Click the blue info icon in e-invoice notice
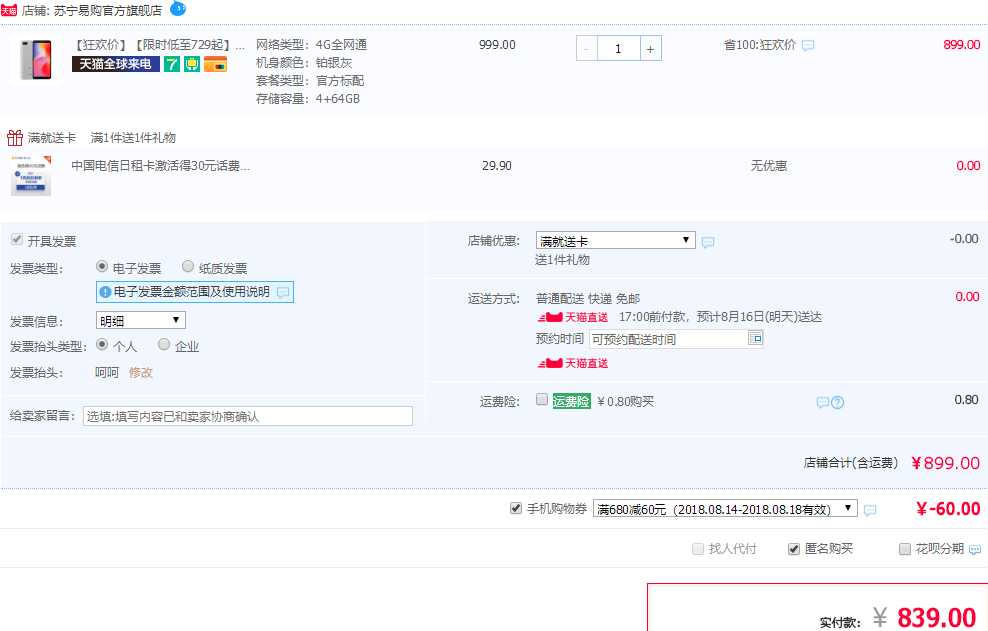 pyautogui.click(x=105, y=292)
